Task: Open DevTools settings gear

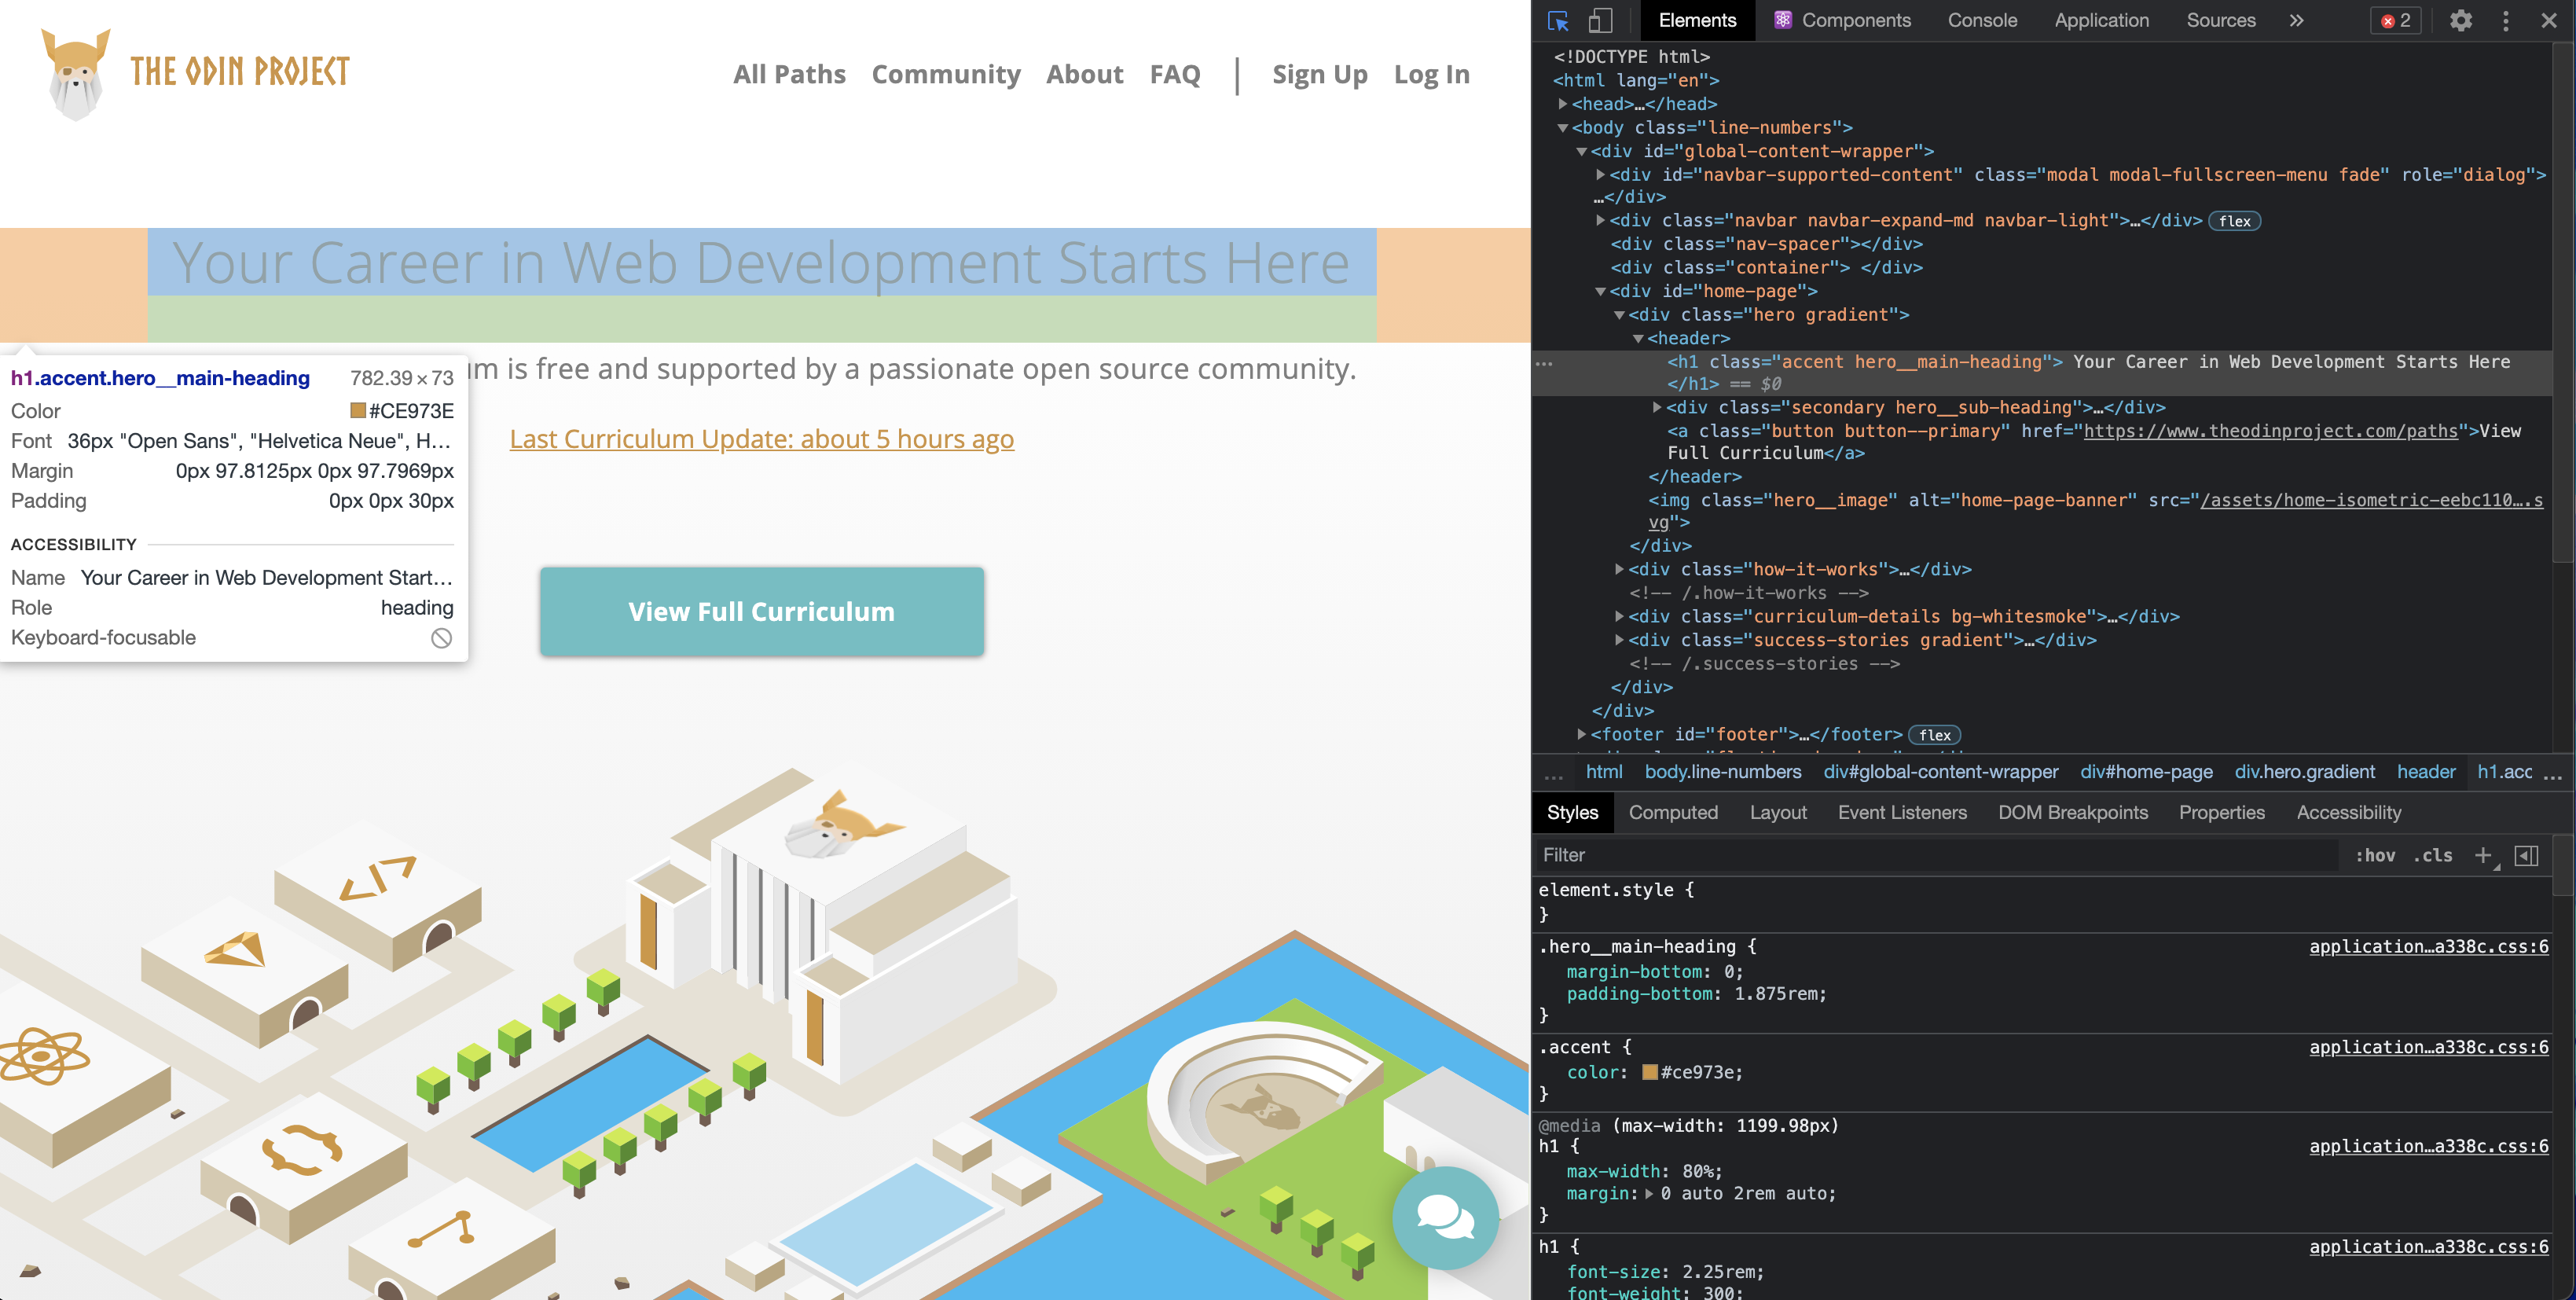Action: (x=2460, y=21)
